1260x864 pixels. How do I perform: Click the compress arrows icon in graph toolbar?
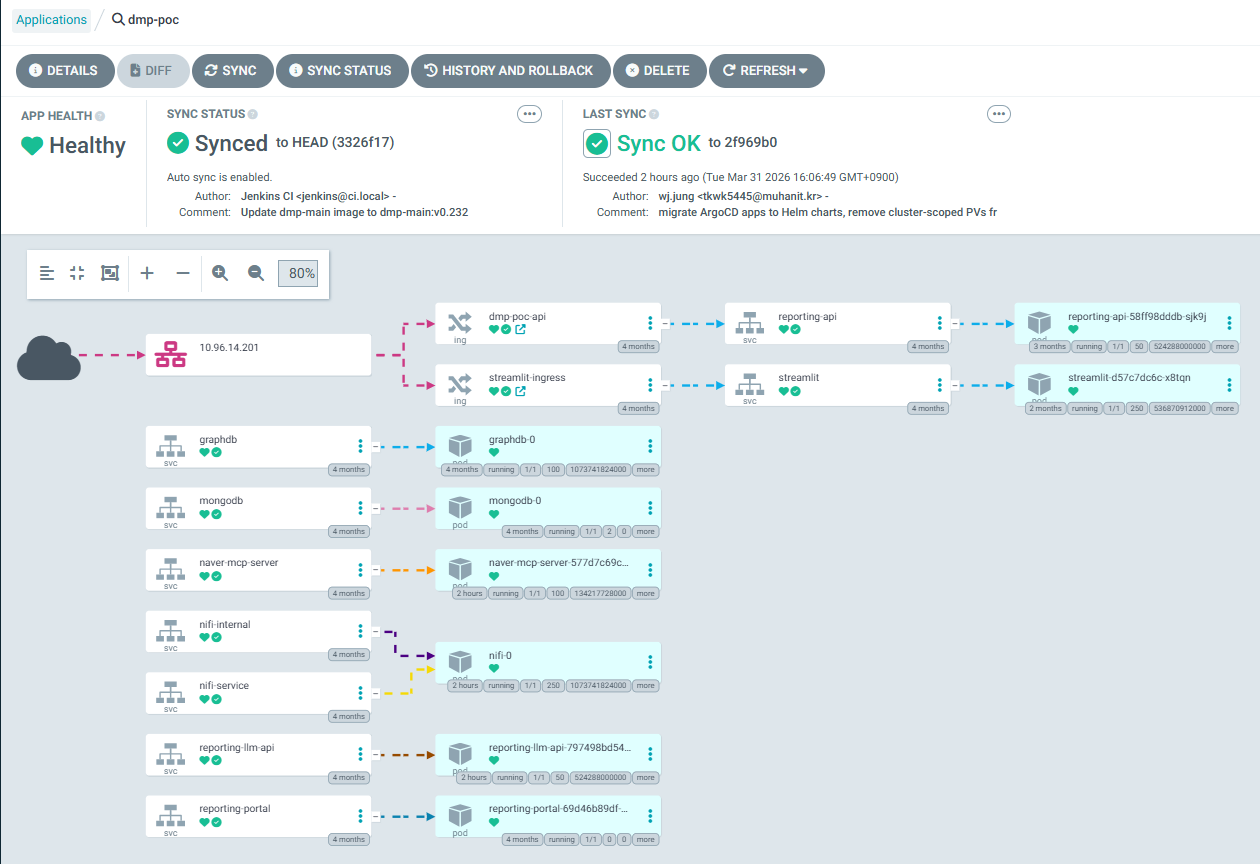pos(77,273)
